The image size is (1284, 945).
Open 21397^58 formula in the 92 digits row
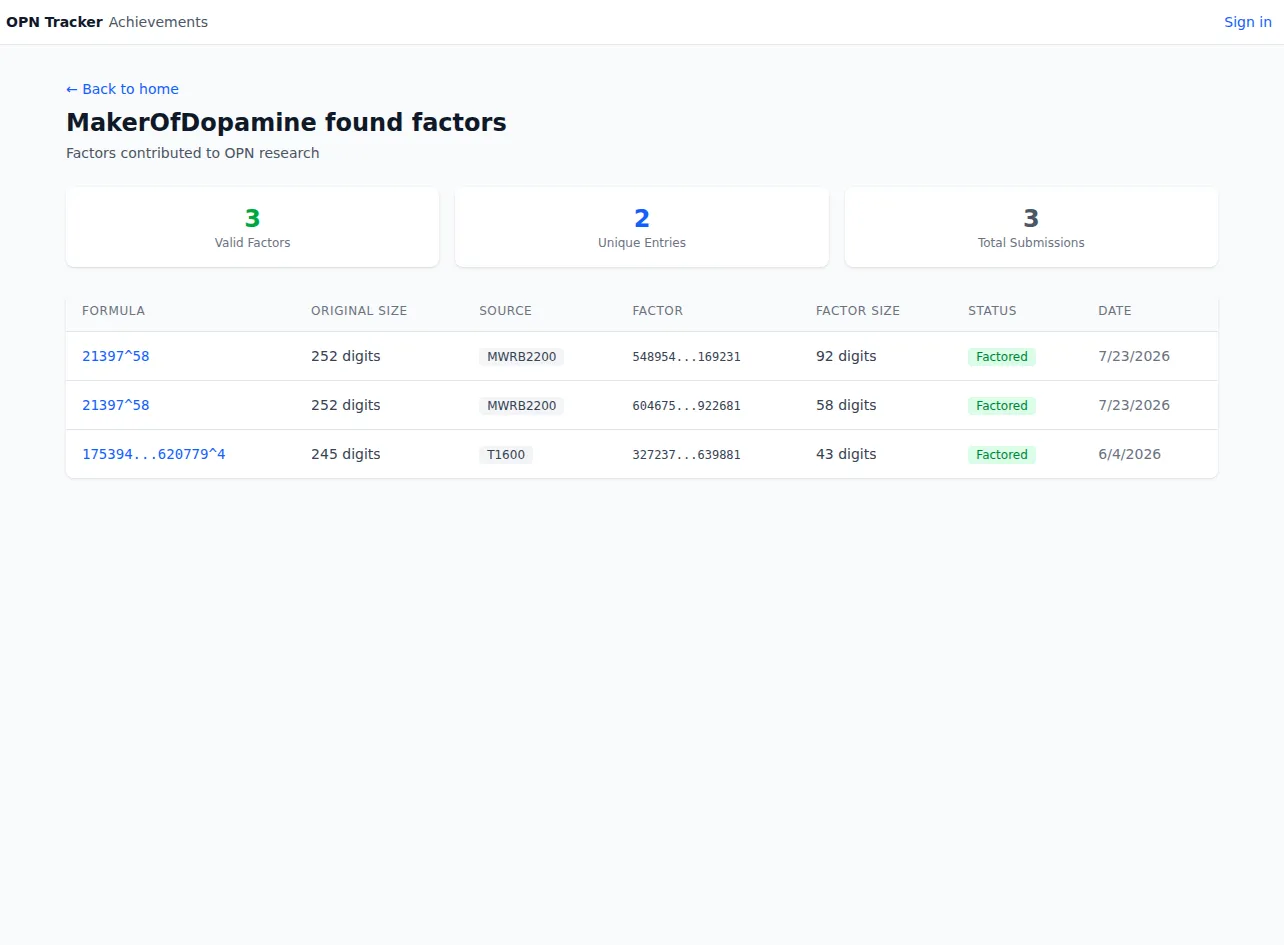coord(115,356)
